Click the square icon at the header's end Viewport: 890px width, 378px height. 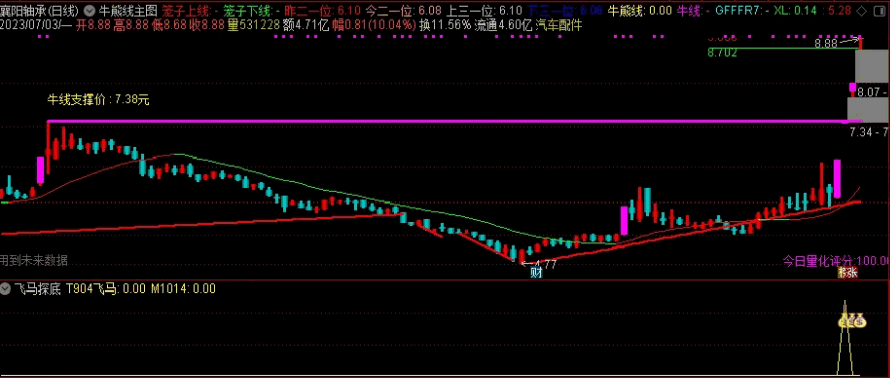[x=880, y=10]
